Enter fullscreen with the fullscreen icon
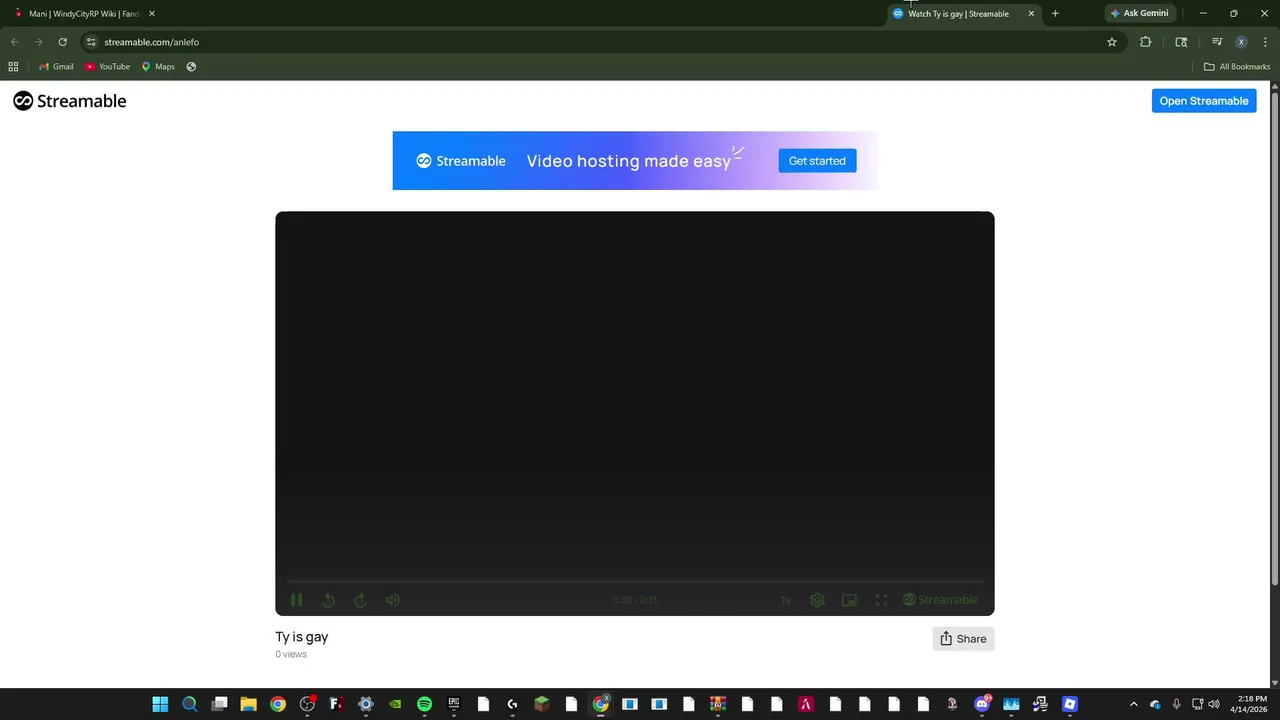This screenshot has height=720, width=1280. 881,600
